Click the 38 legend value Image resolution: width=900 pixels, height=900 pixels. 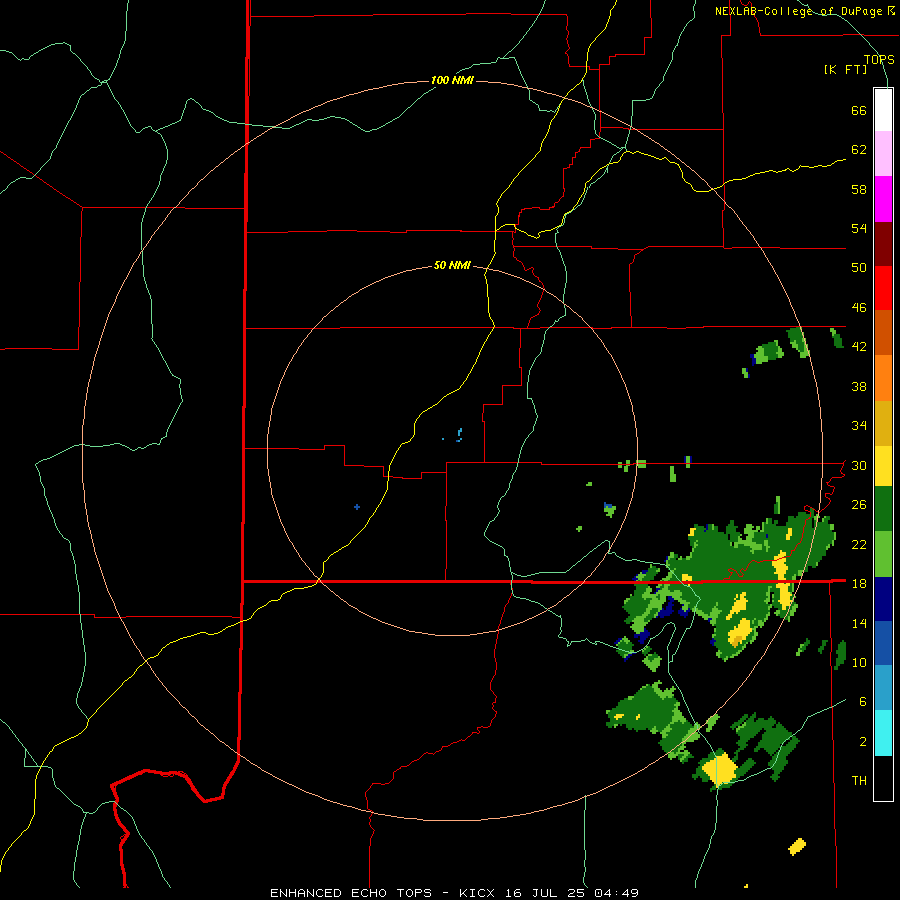(x=859, y=386)
